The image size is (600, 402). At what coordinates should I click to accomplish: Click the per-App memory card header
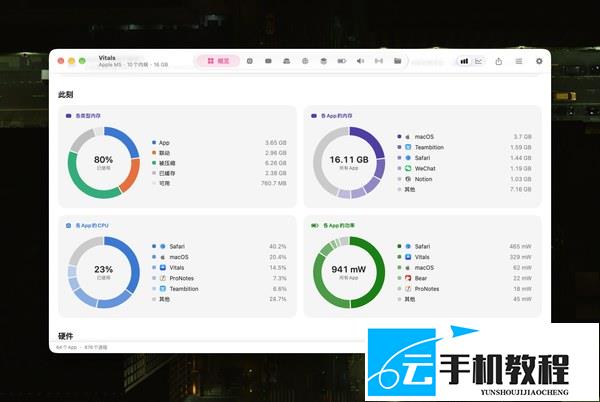click(332, 116)
